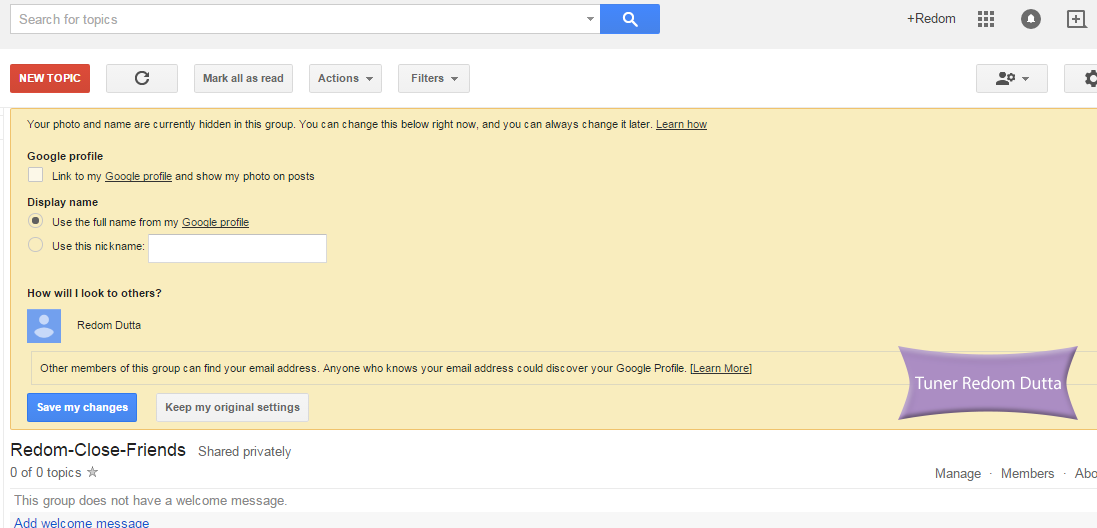Open the Manage section
Viewport: 1097px width, 528px height.
tap(957, 473)
